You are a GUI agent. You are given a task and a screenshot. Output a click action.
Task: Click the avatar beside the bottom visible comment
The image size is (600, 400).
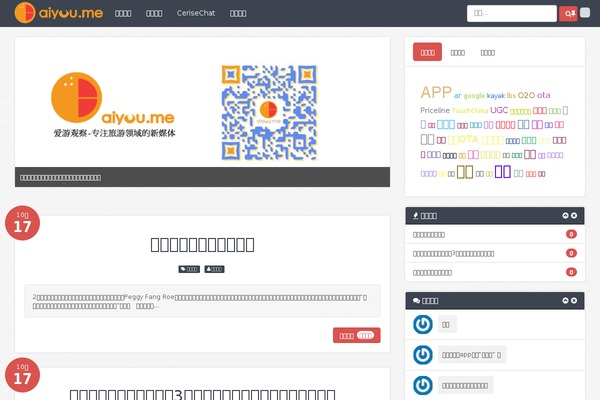click(x=423, y=385)
